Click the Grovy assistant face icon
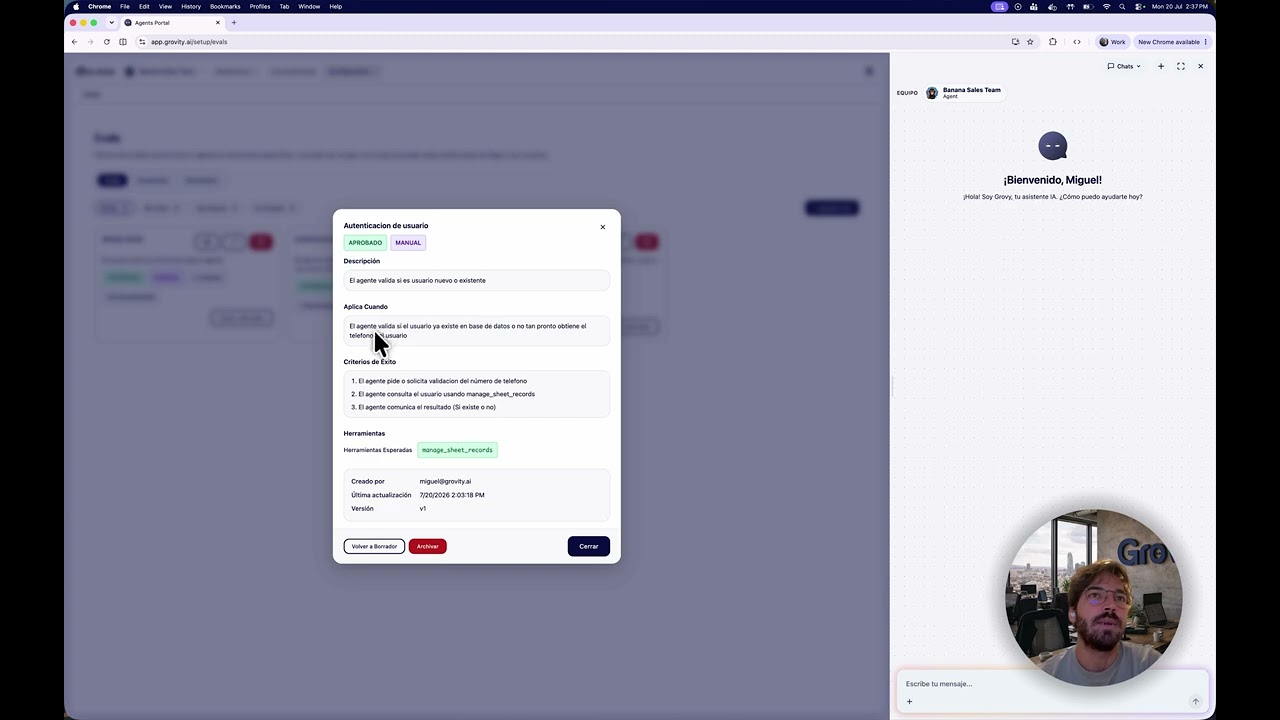The image size is (1280, 720). point(1052,146)
